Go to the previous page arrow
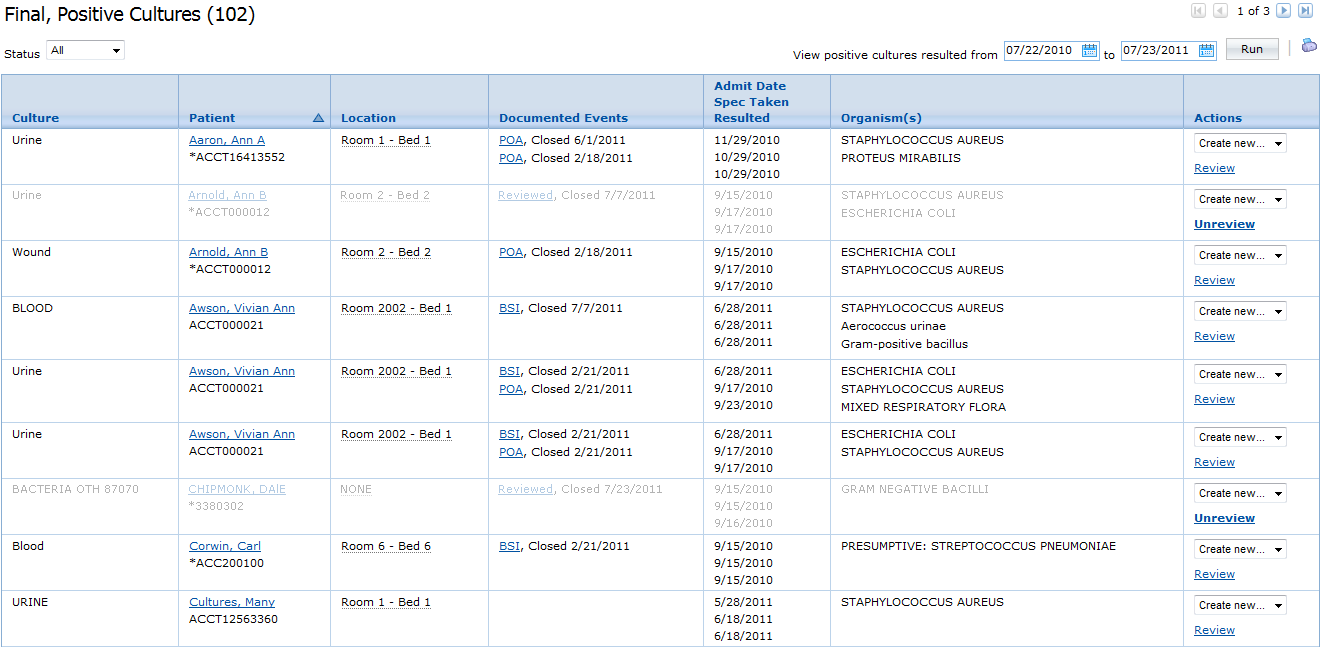This screenshot has width=1320, height=647. point(1220,11)
